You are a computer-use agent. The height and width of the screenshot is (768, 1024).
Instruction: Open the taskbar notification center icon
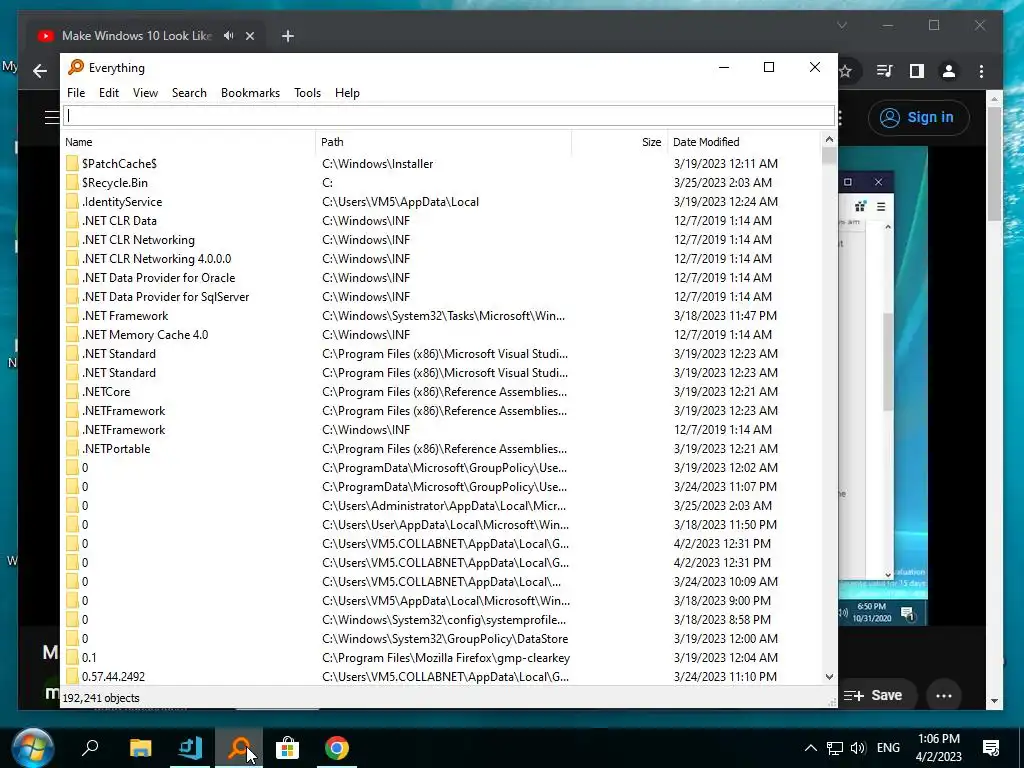(991, 748)
